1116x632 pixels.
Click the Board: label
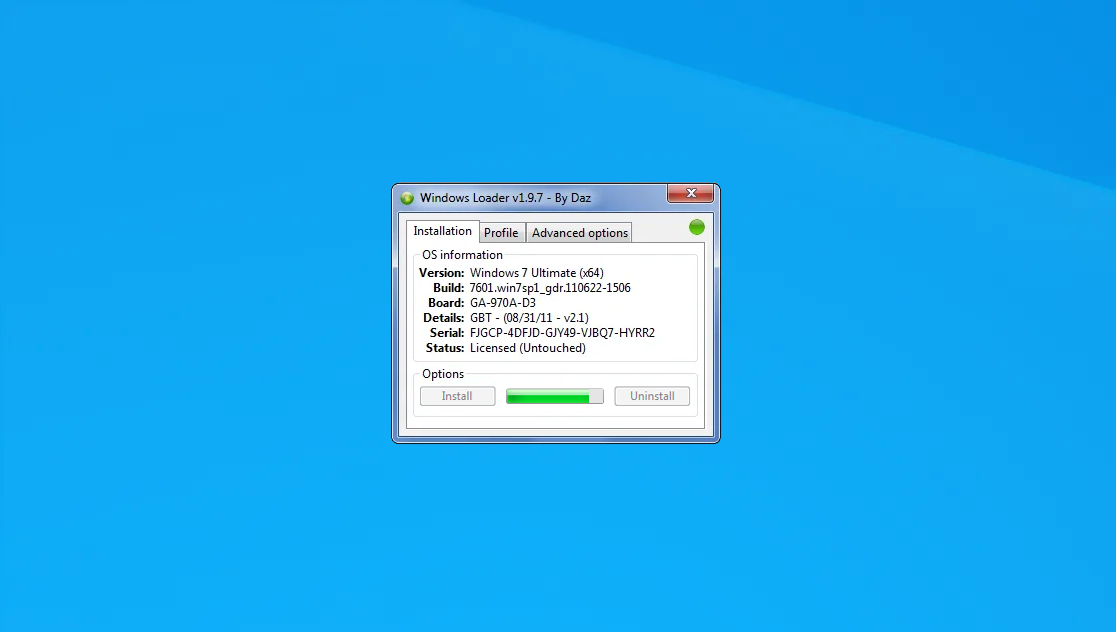tap(446, 302)
